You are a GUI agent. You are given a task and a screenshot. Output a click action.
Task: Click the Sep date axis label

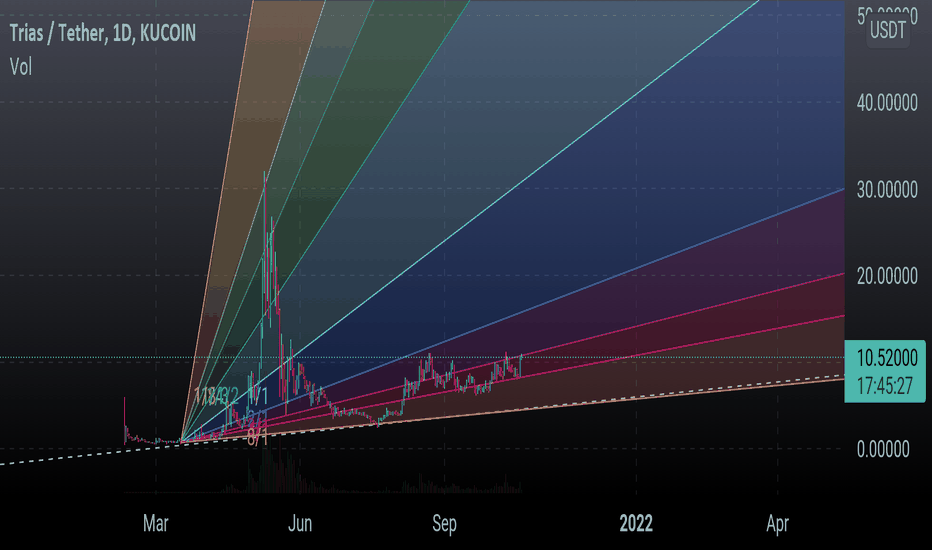click(445, 524)
